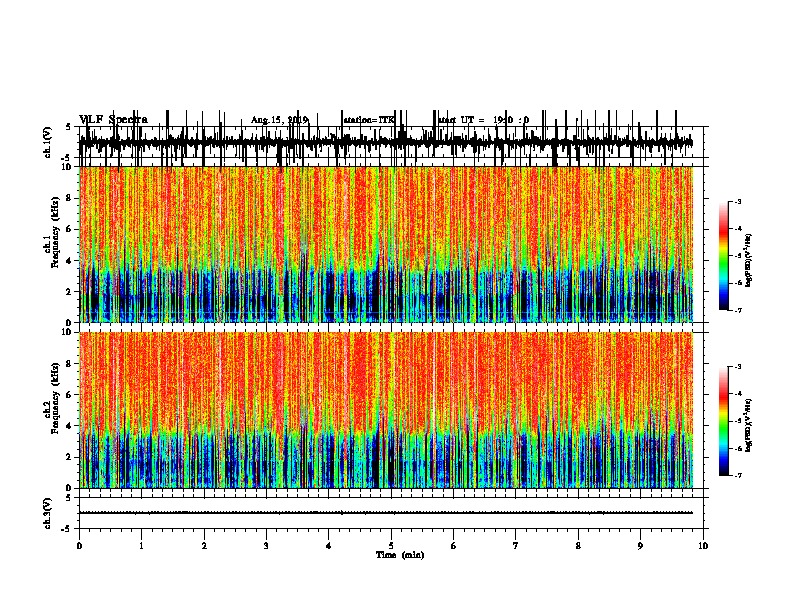Click the "start UT = 19:0 : 0" header text
The height and width of the screenshot is (612, 792).
tap(483, 120)
